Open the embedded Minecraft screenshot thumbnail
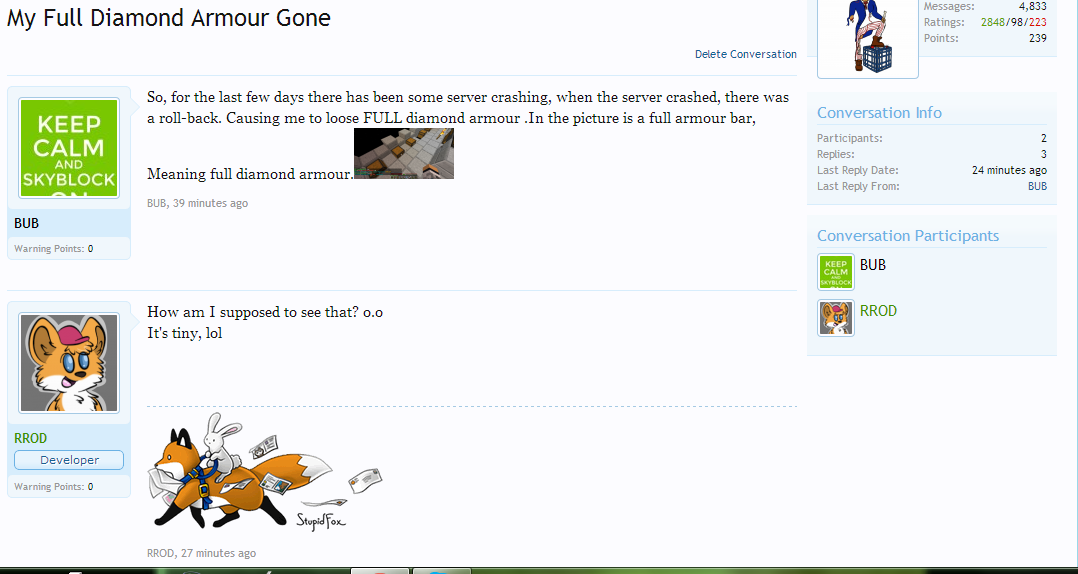The width and height of the screenshot is (1078, 574). (x=404, y=153)
